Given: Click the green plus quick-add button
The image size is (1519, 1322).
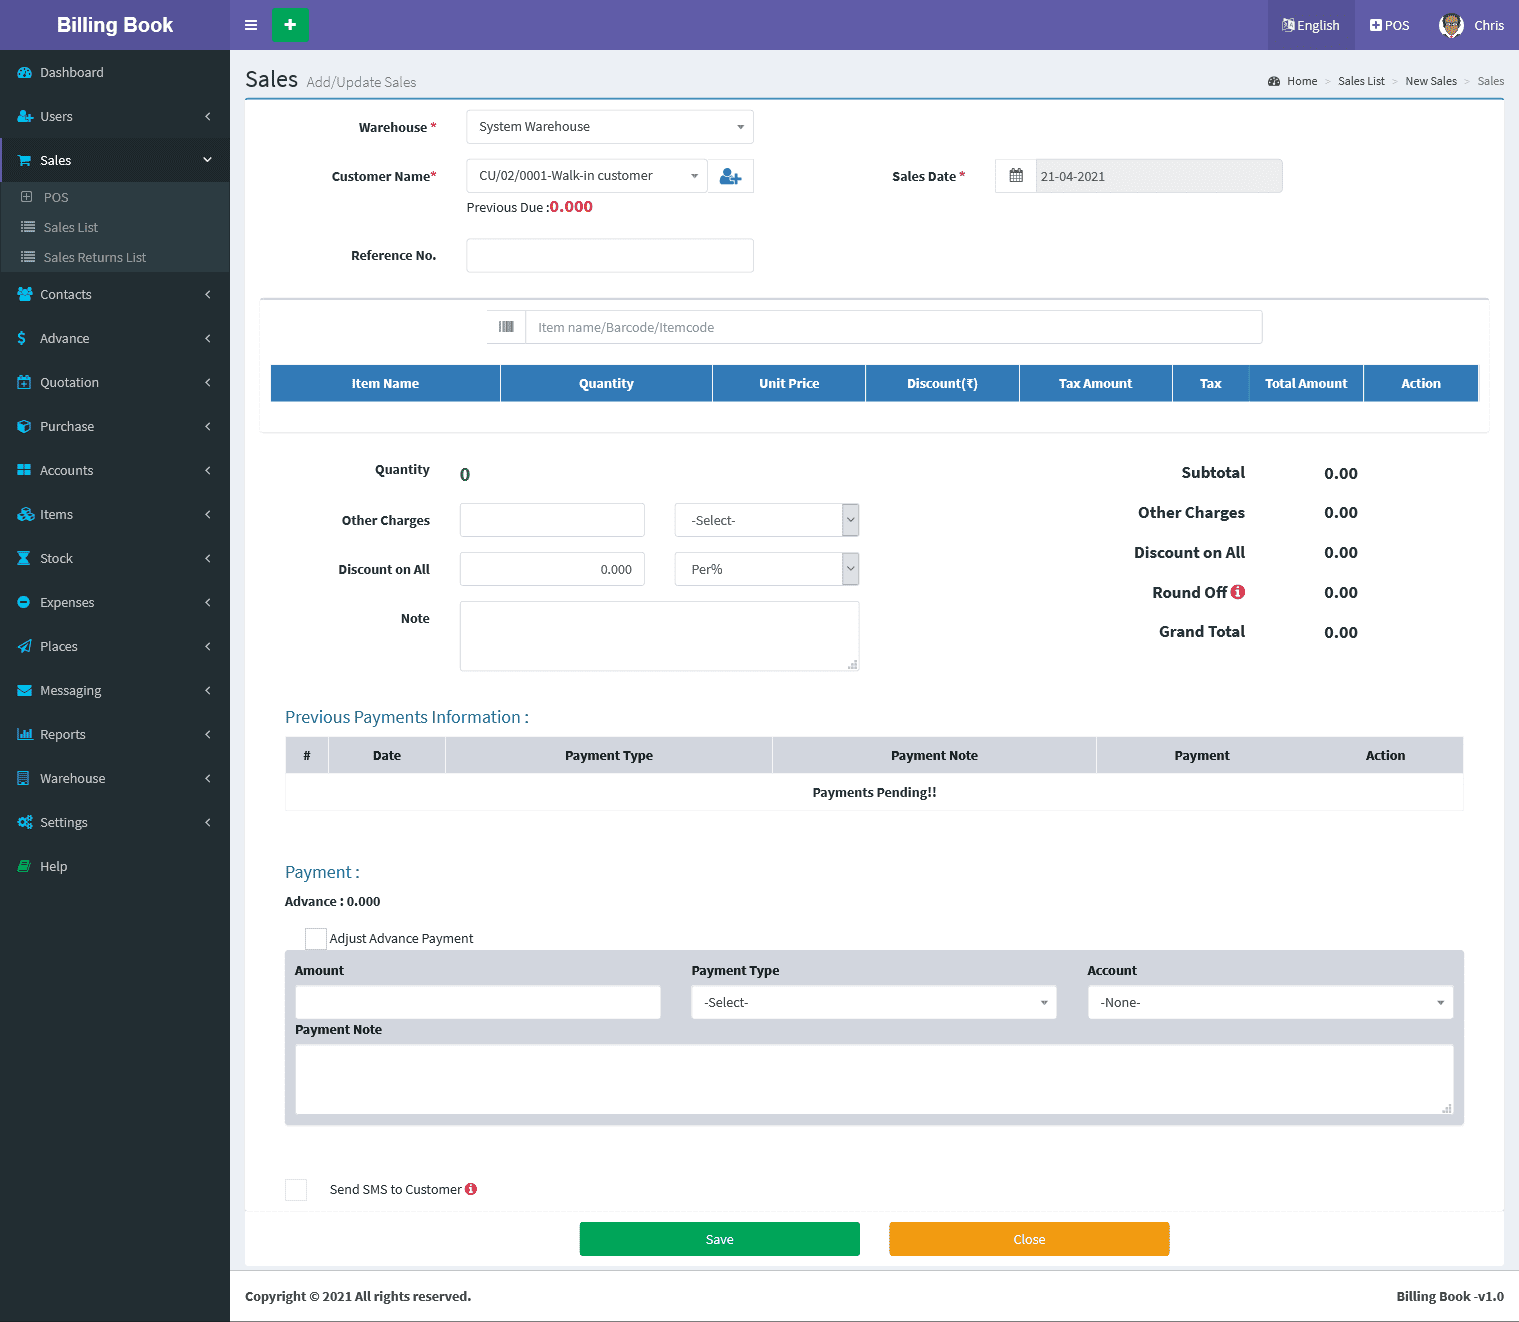Looking at the screenshot, I should click(x=290, y=25).
